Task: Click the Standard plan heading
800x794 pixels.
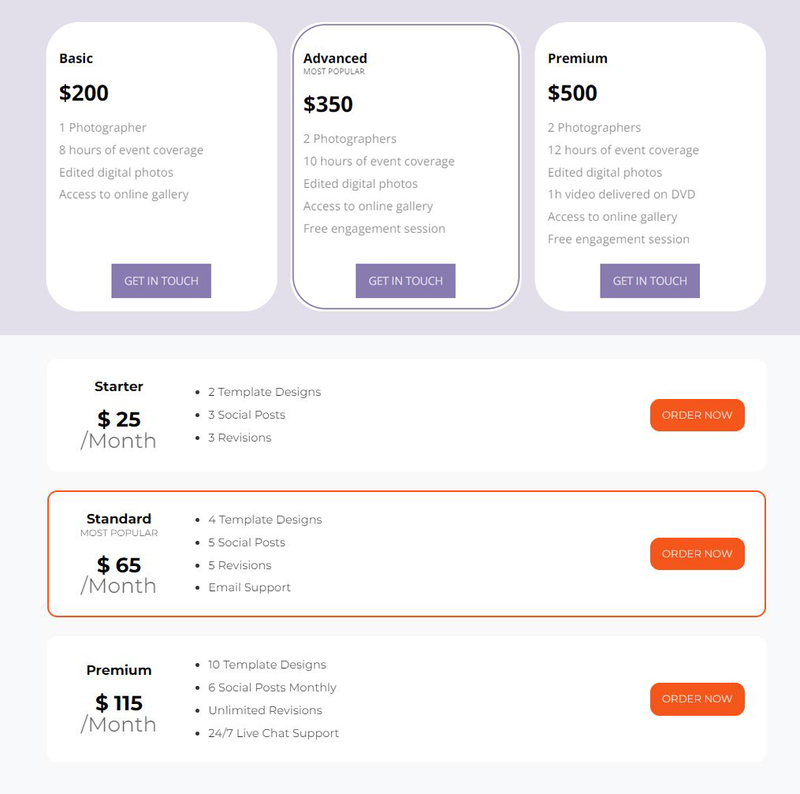Action: coord(119,518)
